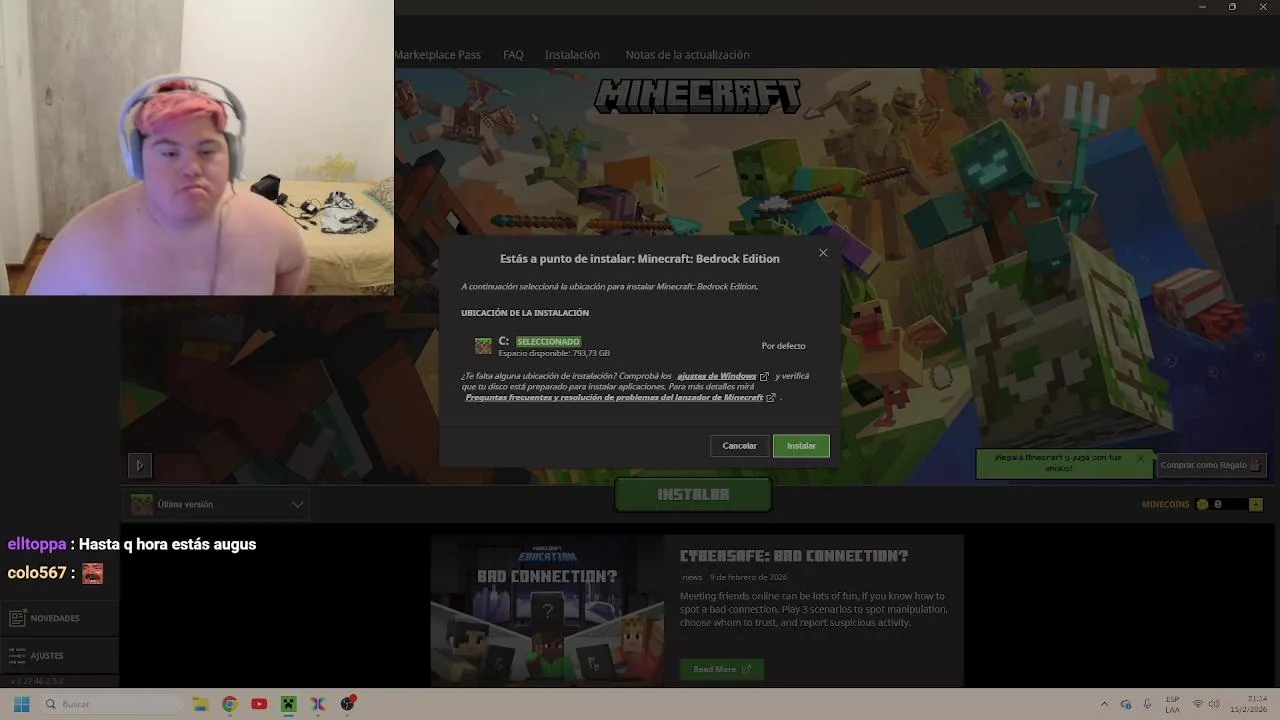1280x720 pixels.
Task: Click the Minecraft block icon beside C:
Action: (483, 346)
